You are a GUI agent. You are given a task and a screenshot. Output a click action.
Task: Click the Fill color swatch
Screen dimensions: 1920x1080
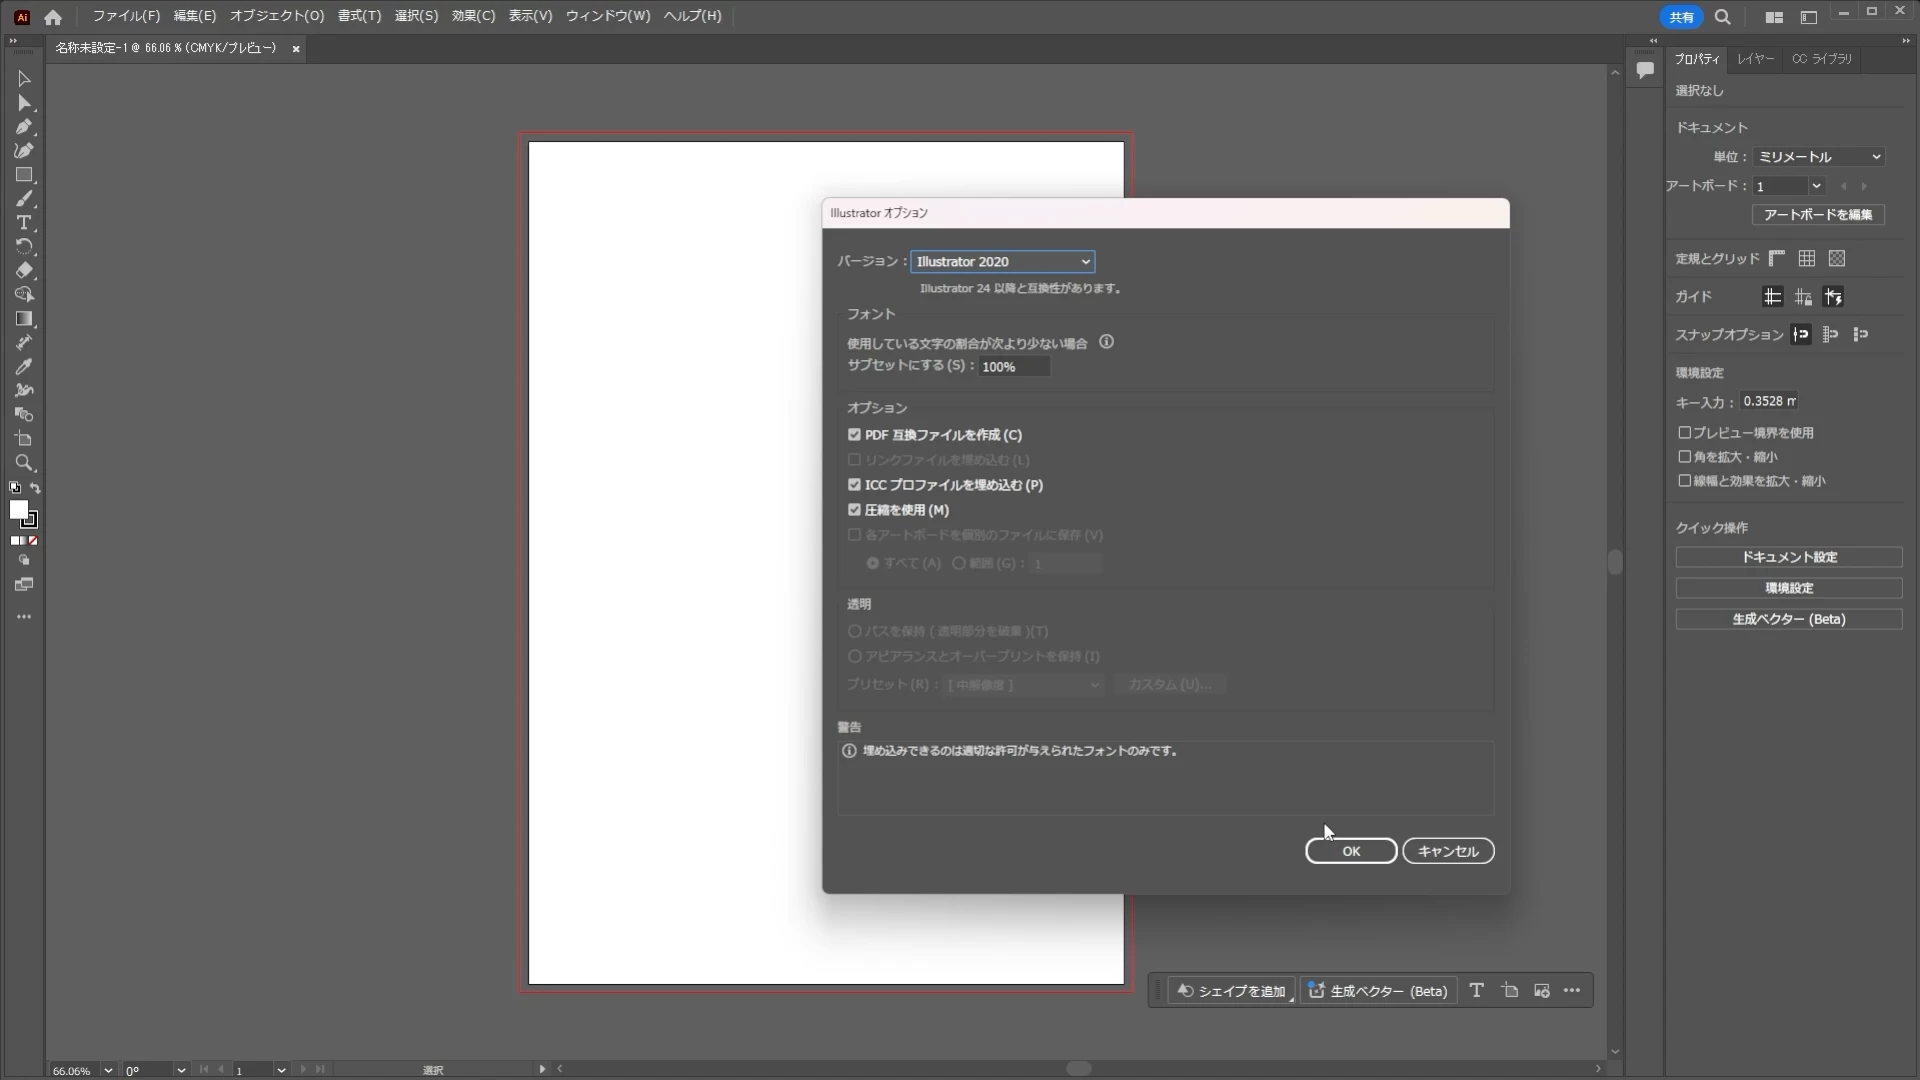(18, 510)
